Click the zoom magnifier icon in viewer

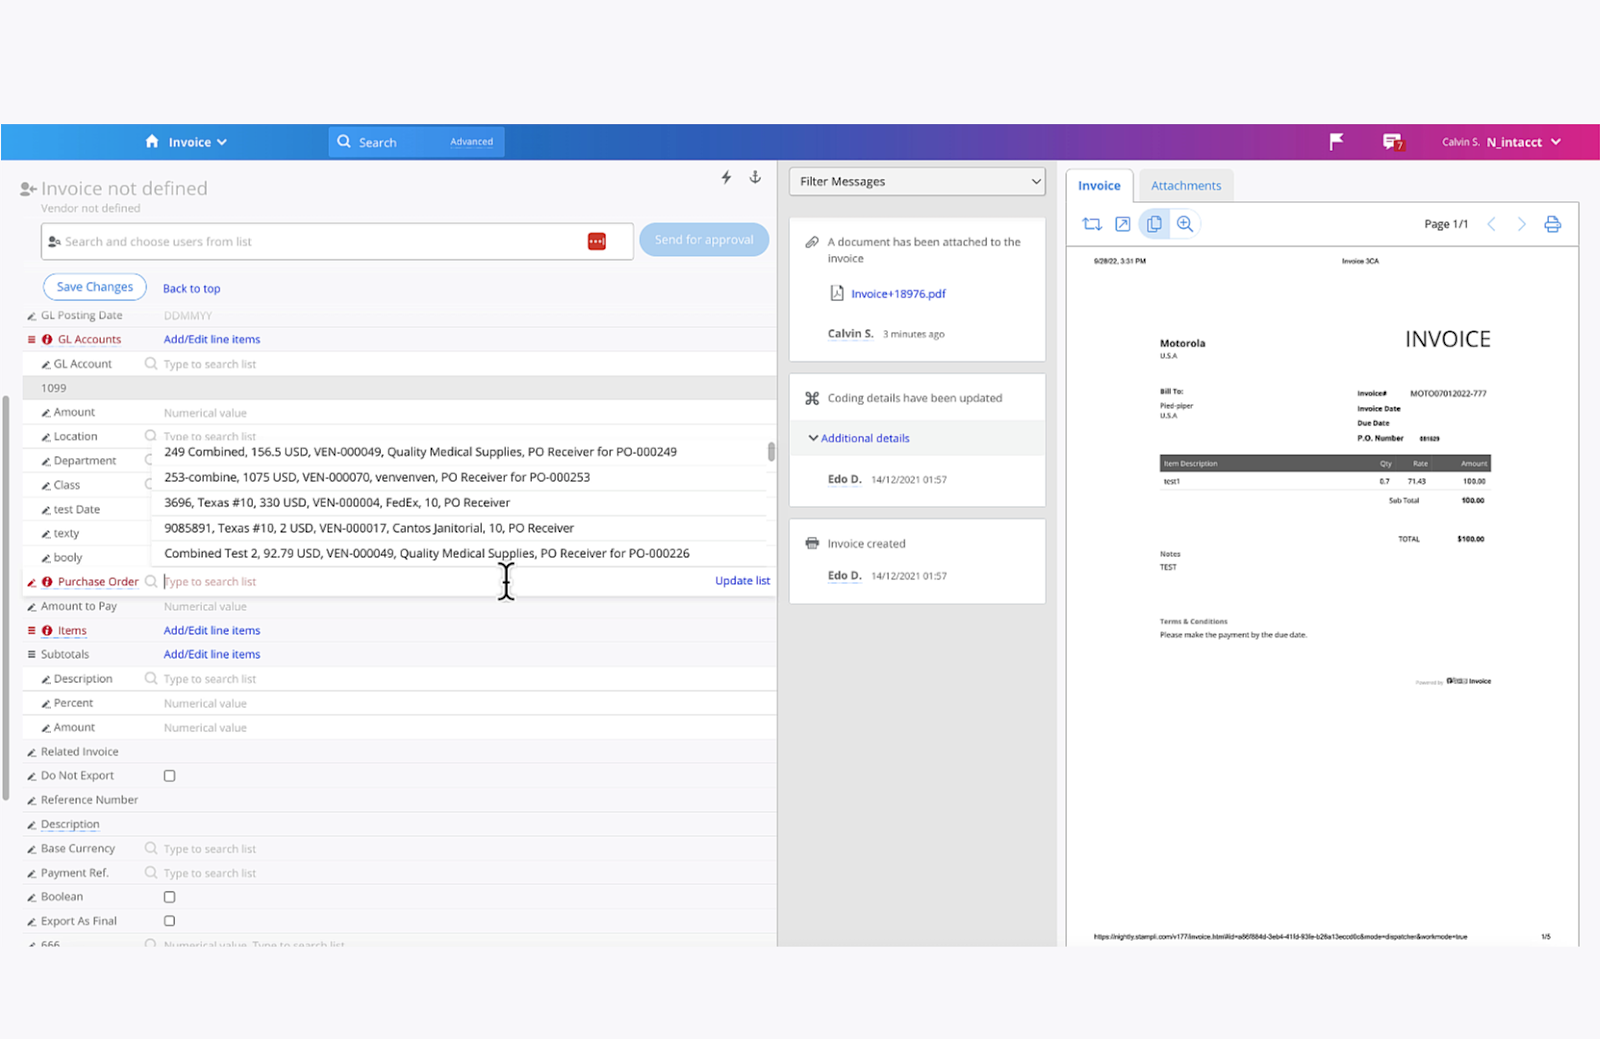coord(1185,224)
